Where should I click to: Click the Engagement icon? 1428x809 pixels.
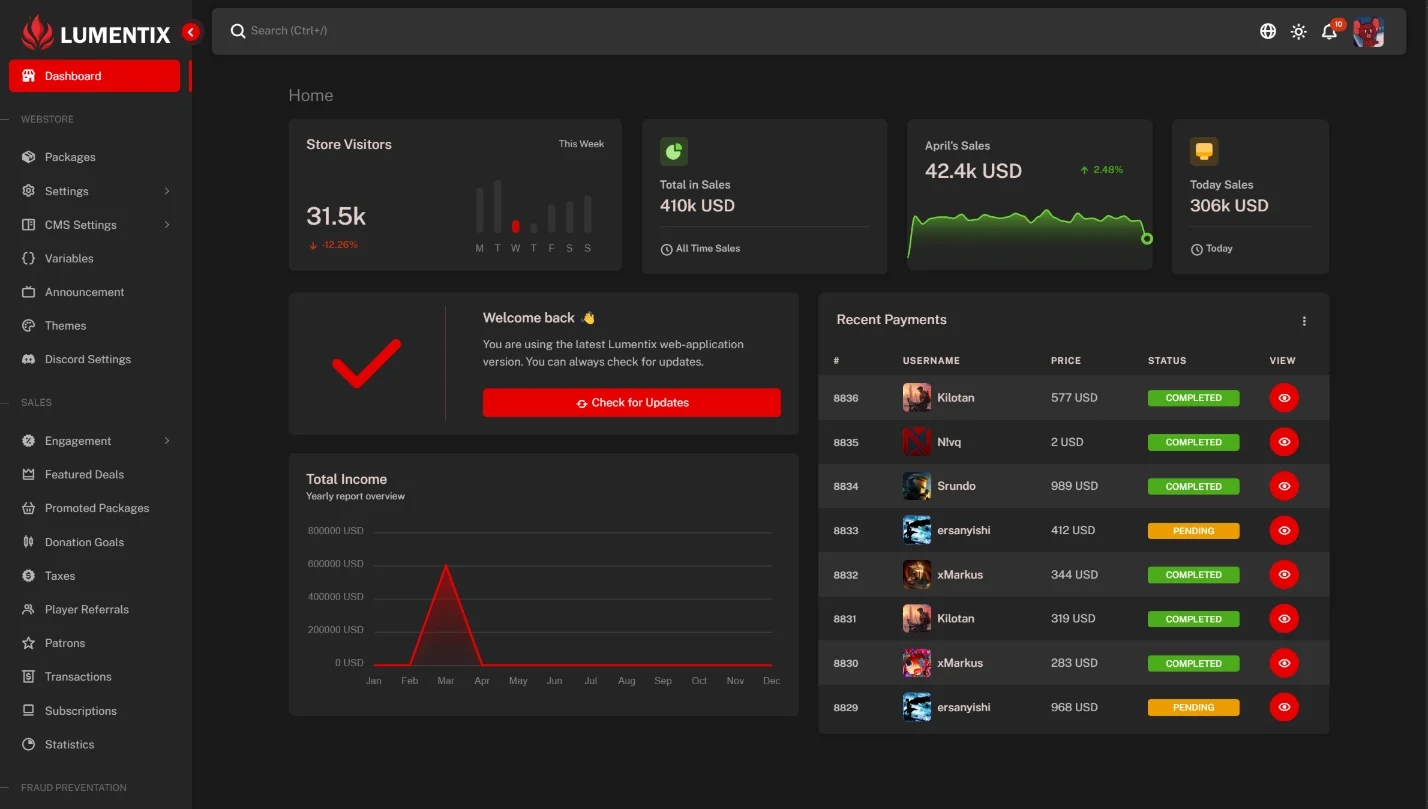28,441
